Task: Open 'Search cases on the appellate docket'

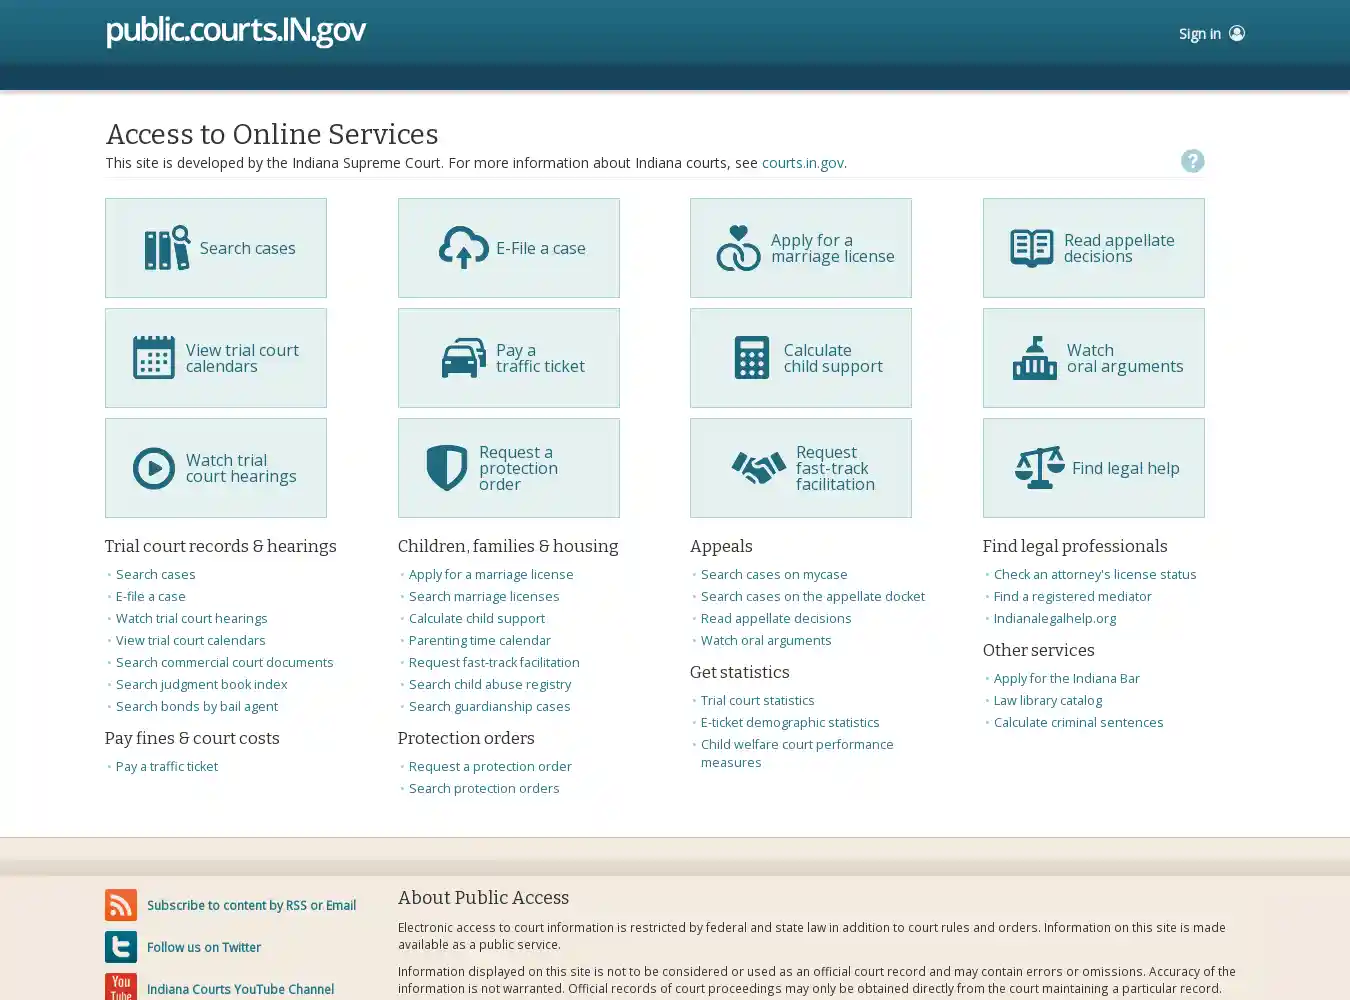Action: pyautogui.click(x=813, y=596)
